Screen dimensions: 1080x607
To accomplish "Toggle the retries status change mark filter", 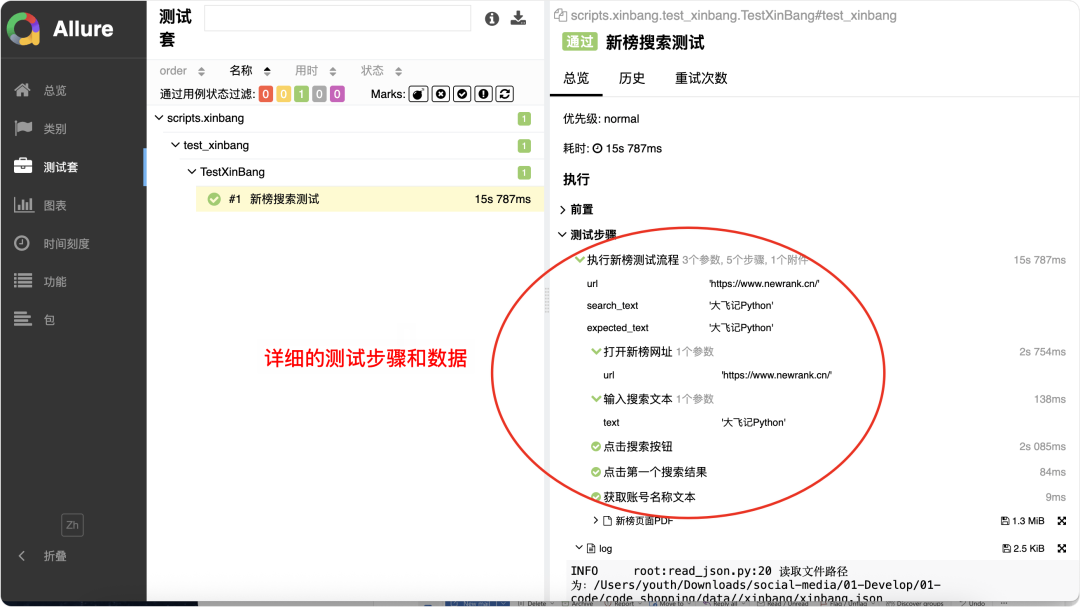I will pyautogui.click(x=505, y=94).
